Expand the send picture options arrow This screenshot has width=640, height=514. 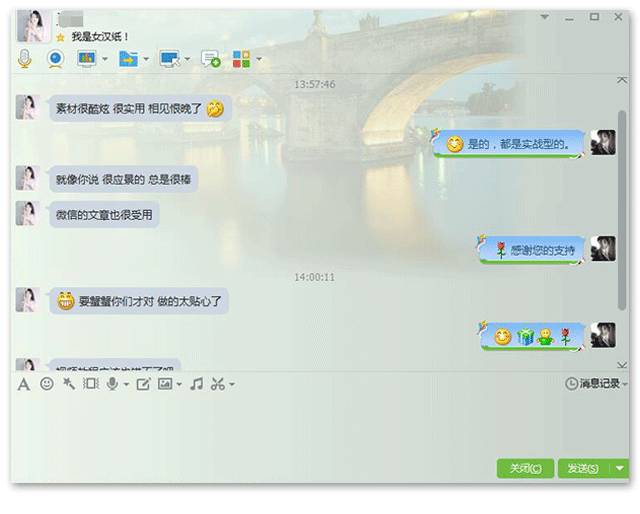point(179,384)
